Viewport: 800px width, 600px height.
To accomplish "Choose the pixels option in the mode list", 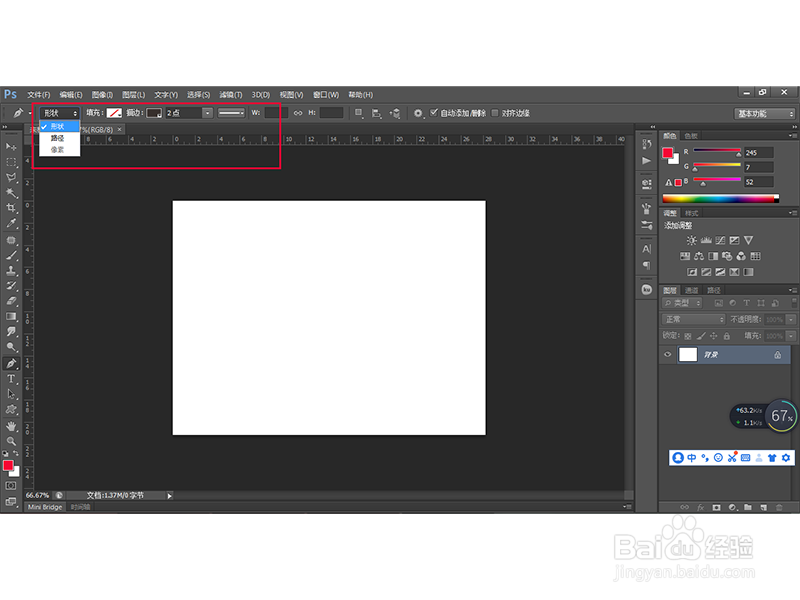I will (57, 150).
